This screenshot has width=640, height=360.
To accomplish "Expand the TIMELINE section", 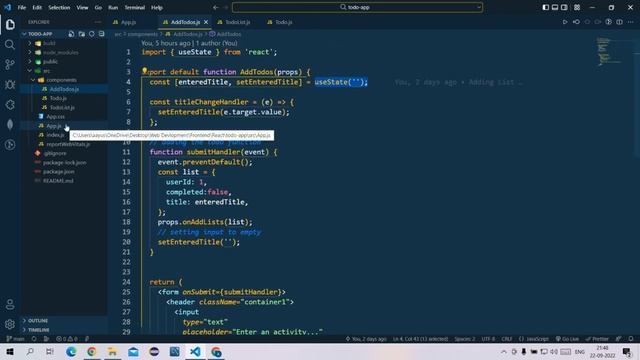I will [39, 330].
